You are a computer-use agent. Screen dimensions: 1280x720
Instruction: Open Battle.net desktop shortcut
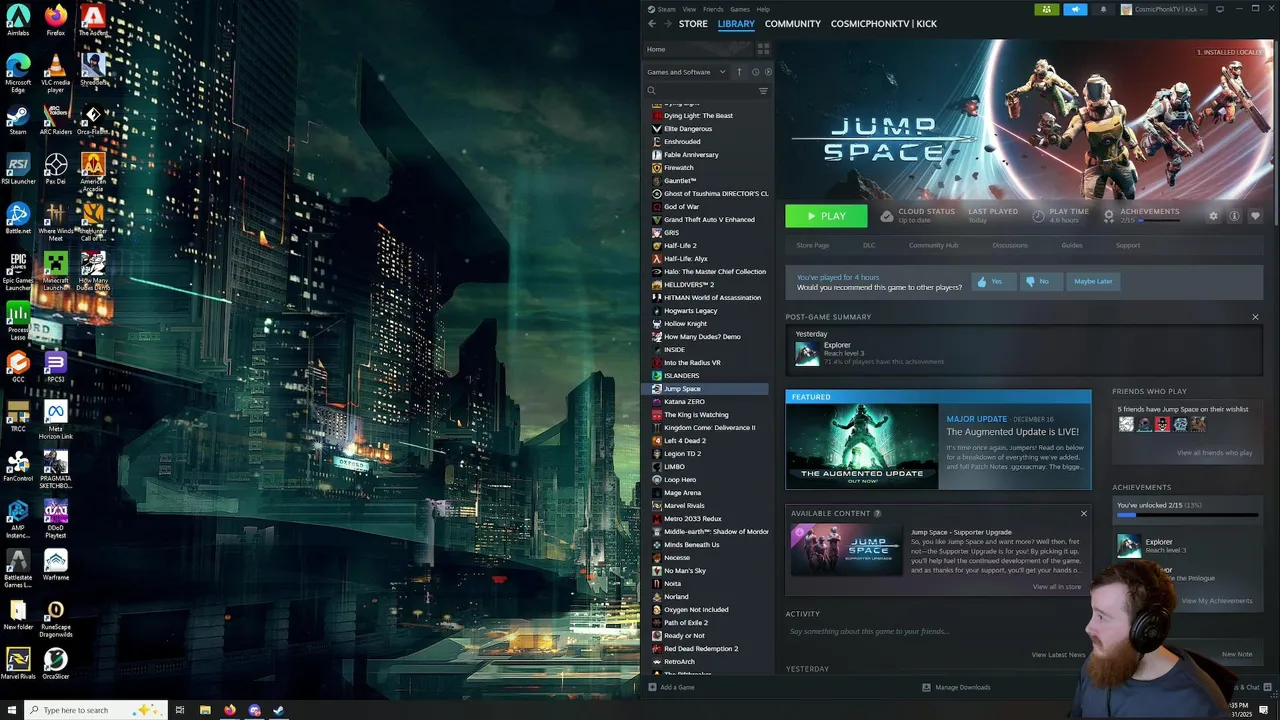coord(18,217)
